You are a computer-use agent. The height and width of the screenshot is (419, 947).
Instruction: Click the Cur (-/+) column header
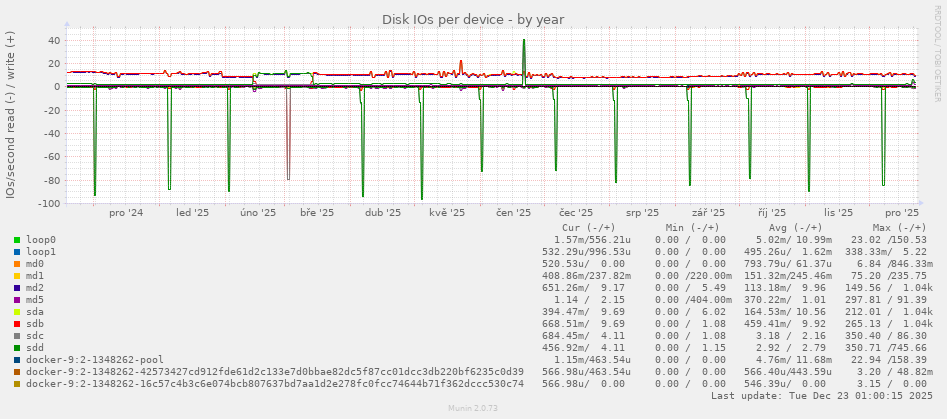pyautogui.click(x=589, y=228)
